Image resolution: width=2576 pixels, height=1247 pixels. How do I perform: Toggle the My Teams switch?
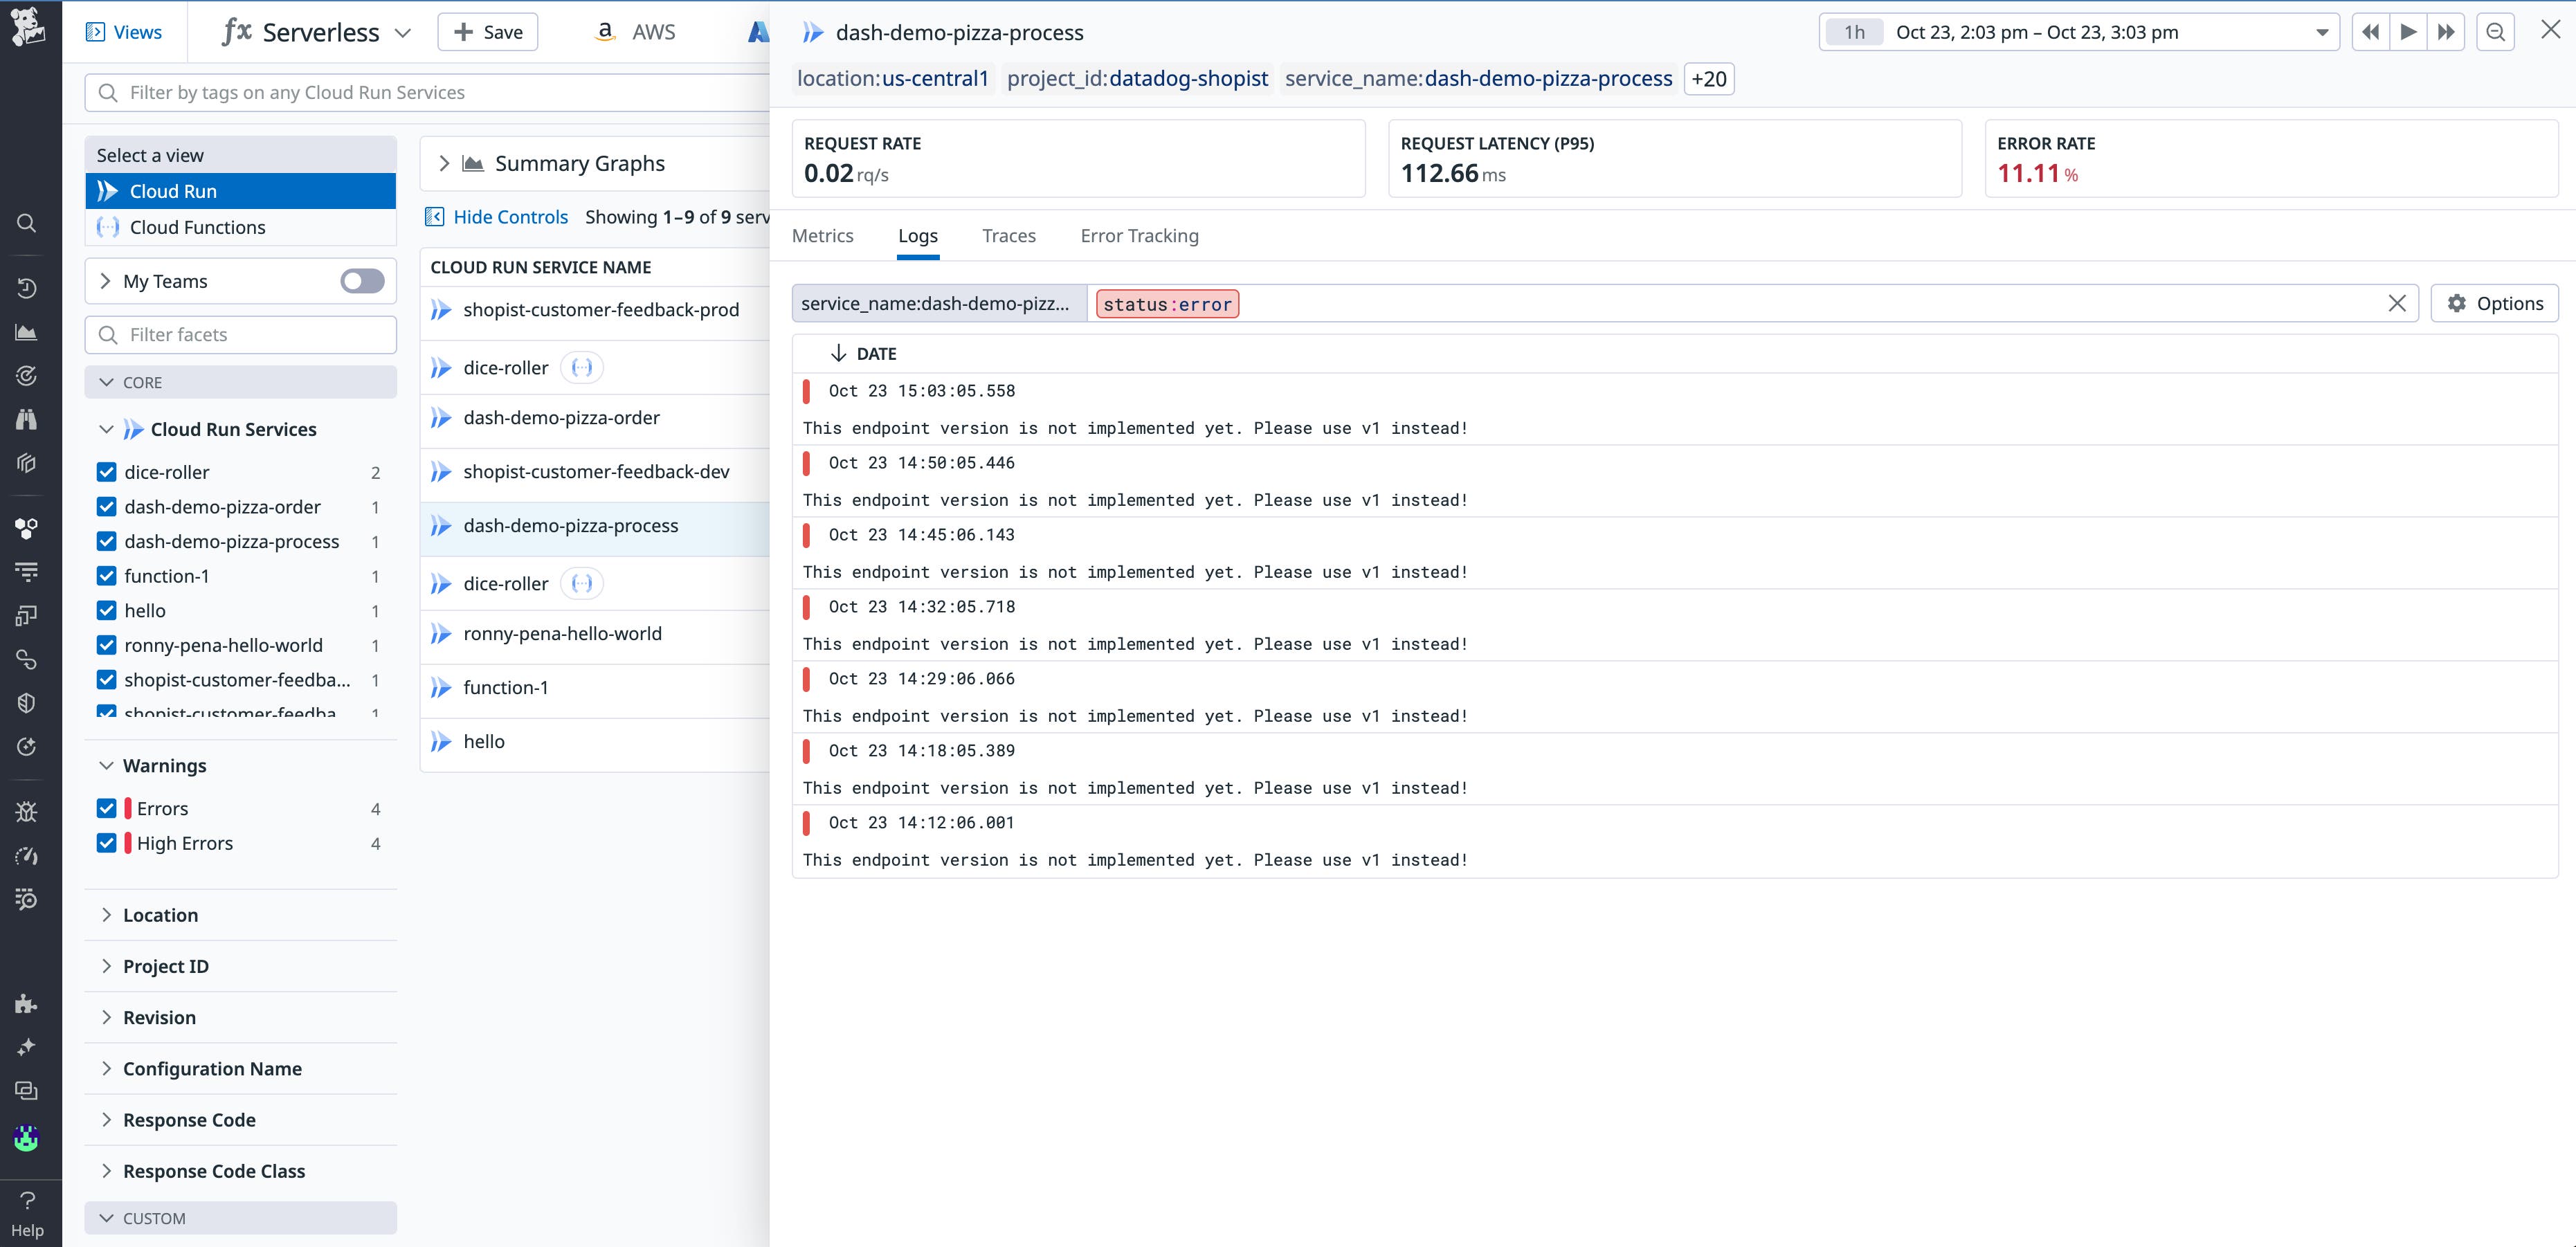tap(362, 281)
